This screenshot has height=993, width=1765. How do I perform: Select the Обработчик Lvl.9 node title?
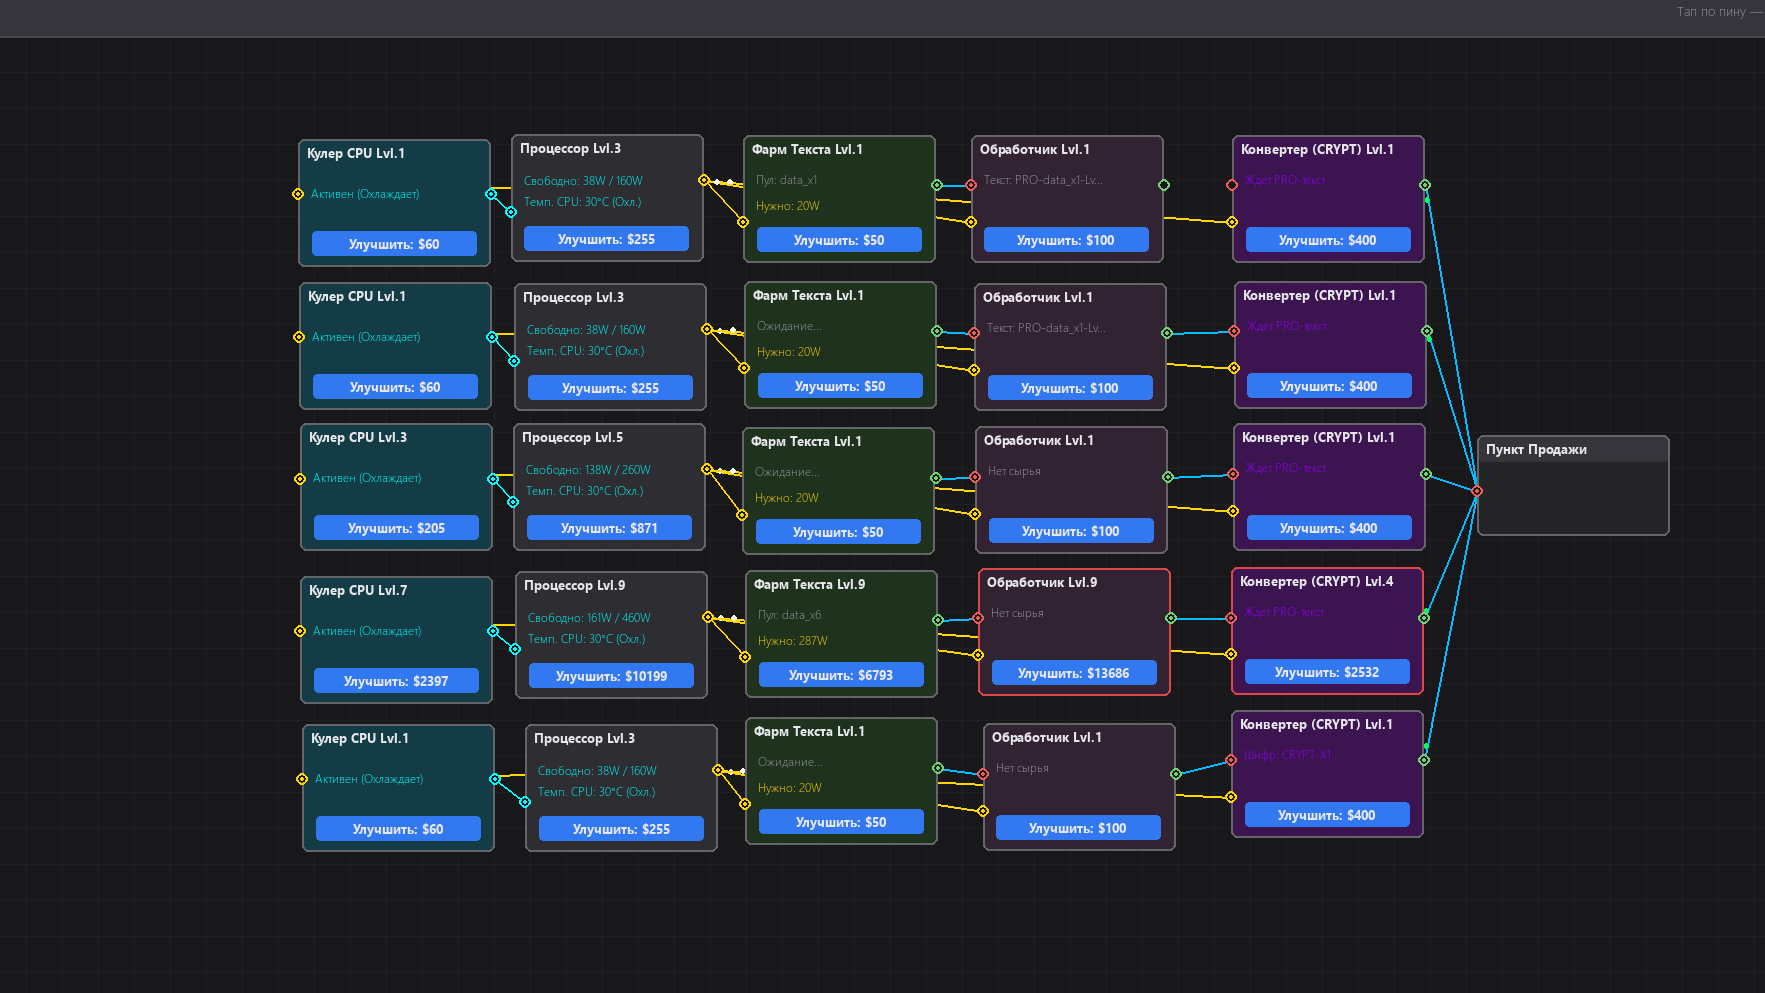click(1041, 582)
